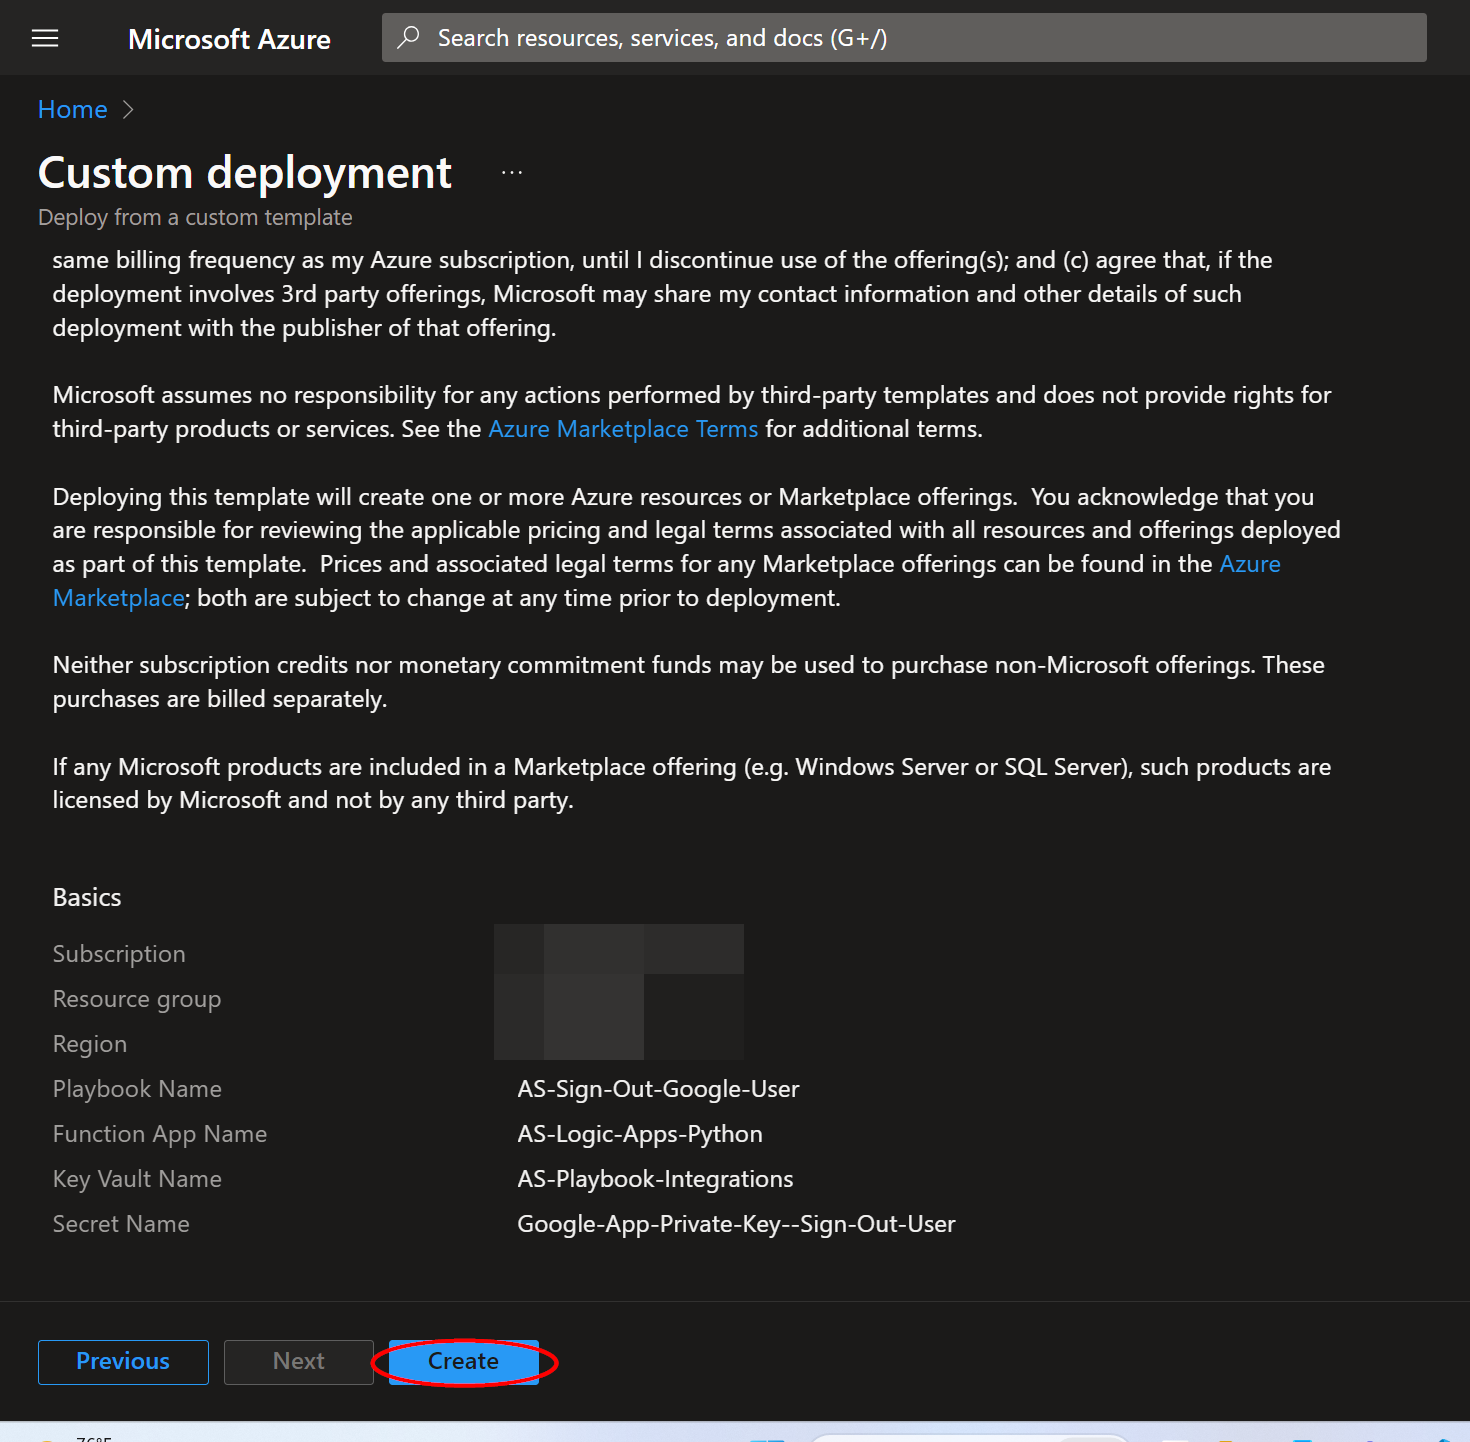Click the Region label
Screen dimensions: 1470x1442
point(90,1044)
